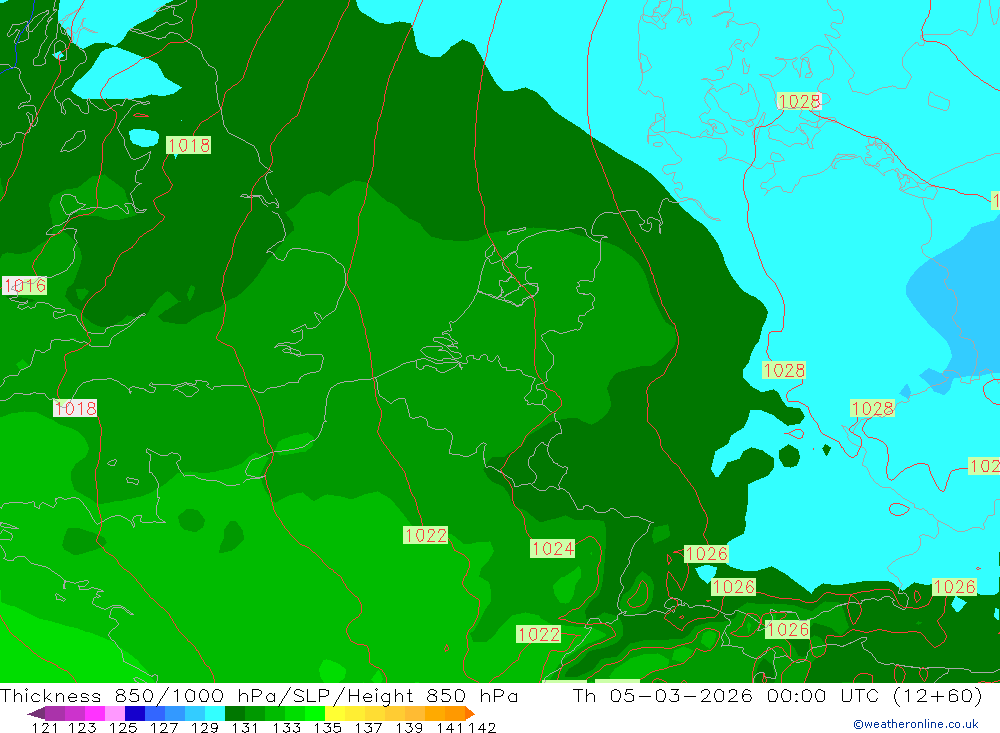Image resolution: width=1000 pixels, height=733 pixels.
Task: Click the legend value 125
Action: coord(122,727)
